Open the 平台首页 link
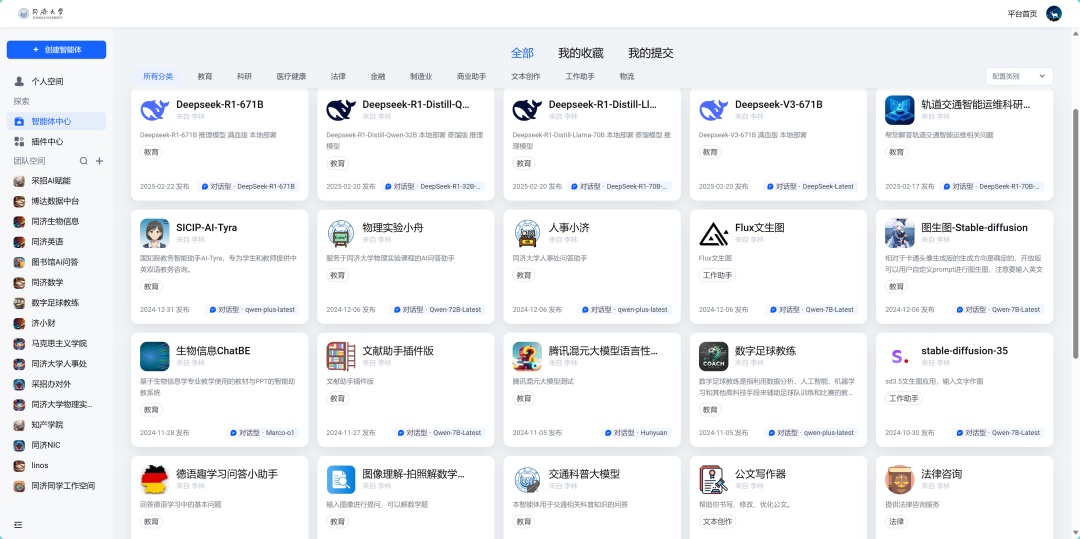Viewport: 1080px width, 539px height. [1022, 14]
